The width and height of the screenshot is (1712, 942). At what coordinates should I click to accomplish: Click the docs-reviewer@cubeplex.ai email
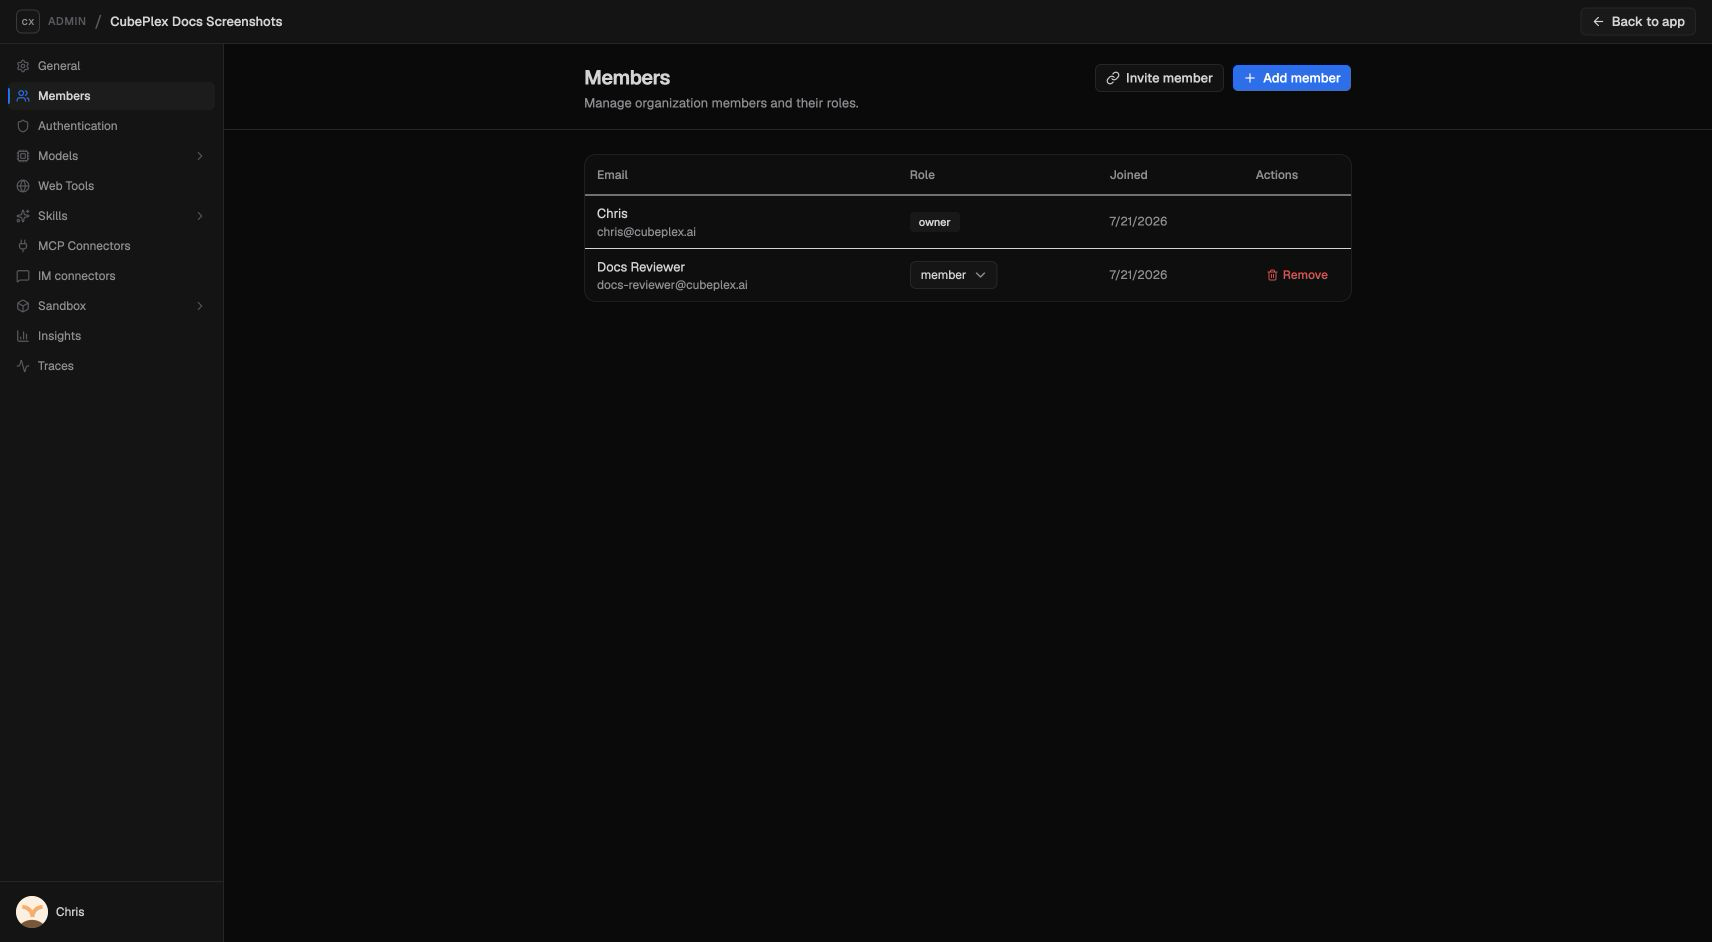click(672, 285)
